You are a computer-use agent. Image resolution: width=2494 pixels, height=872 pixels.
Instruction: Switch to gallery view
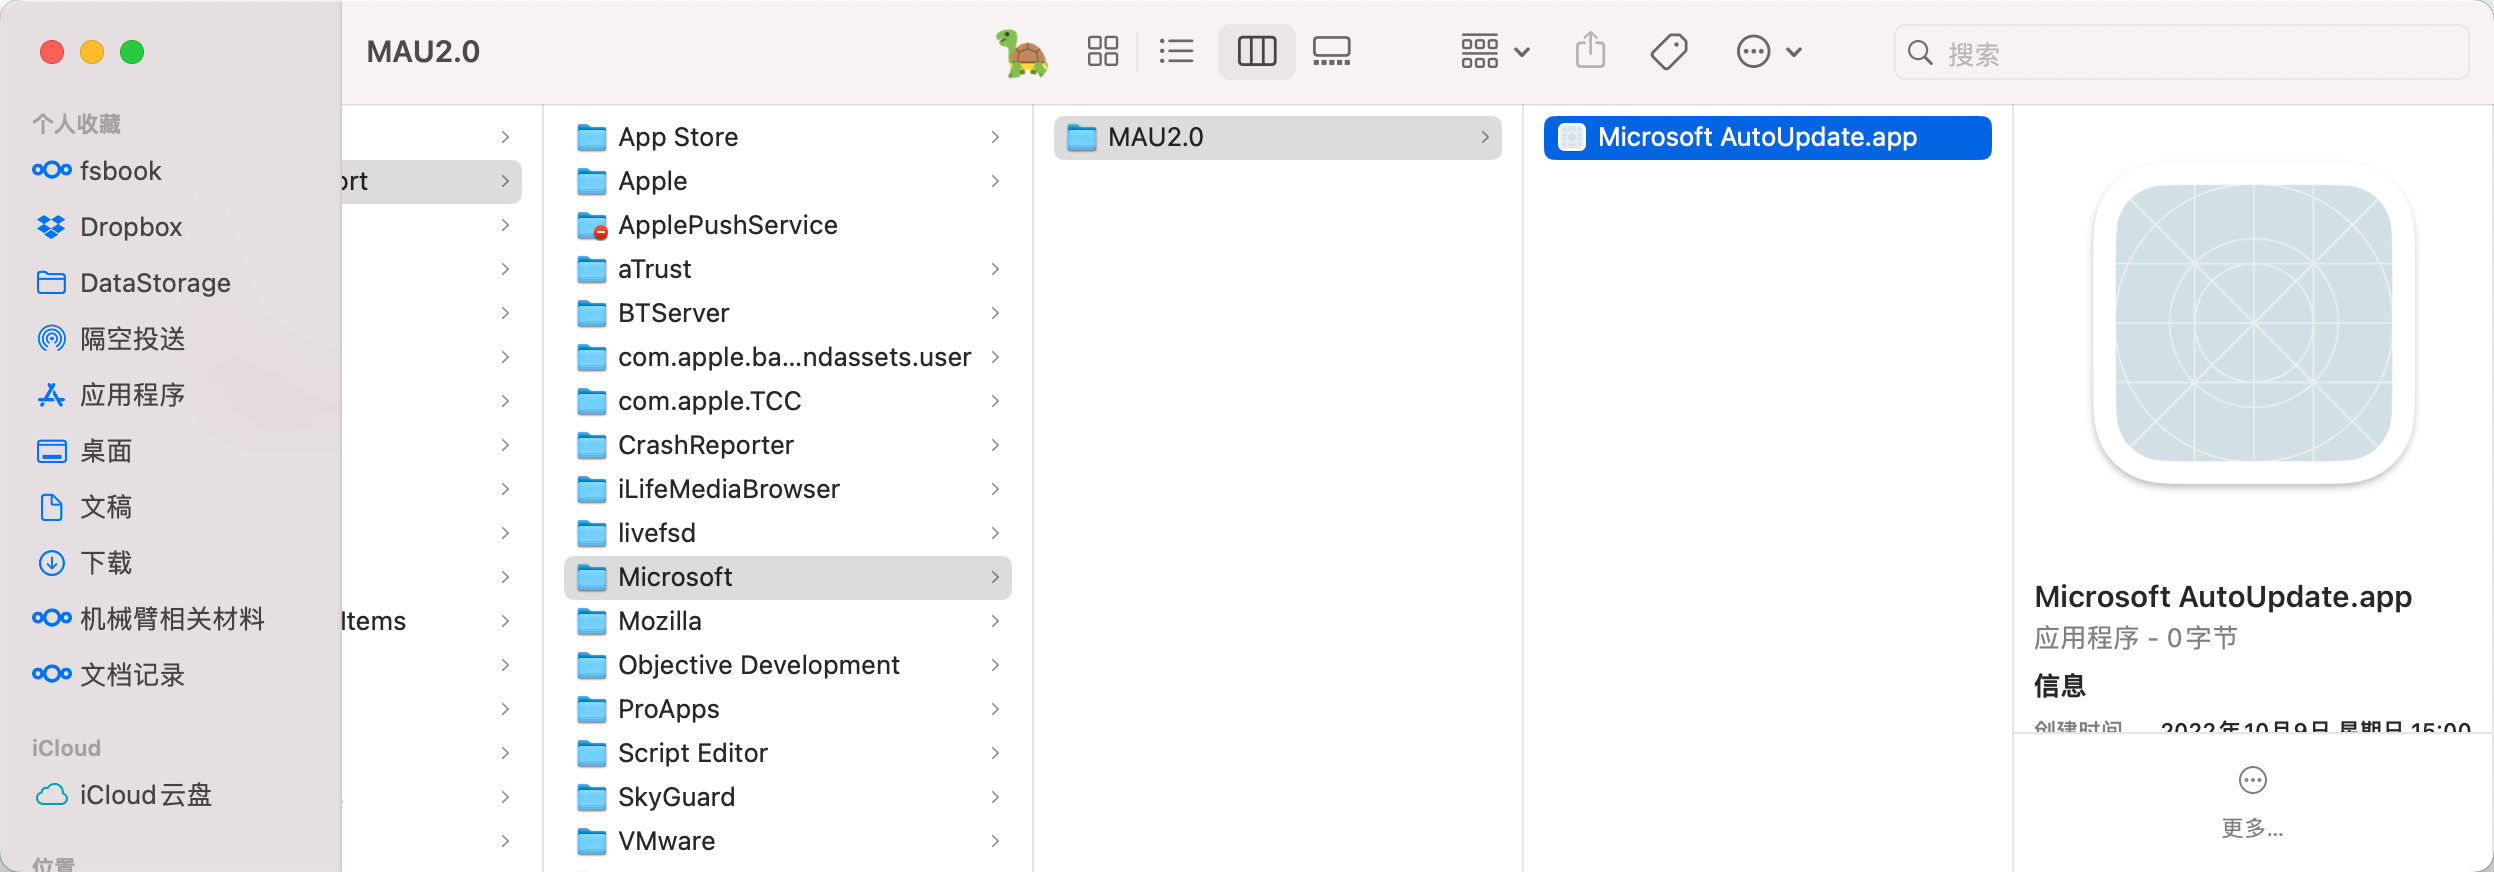coord(1332,51)
